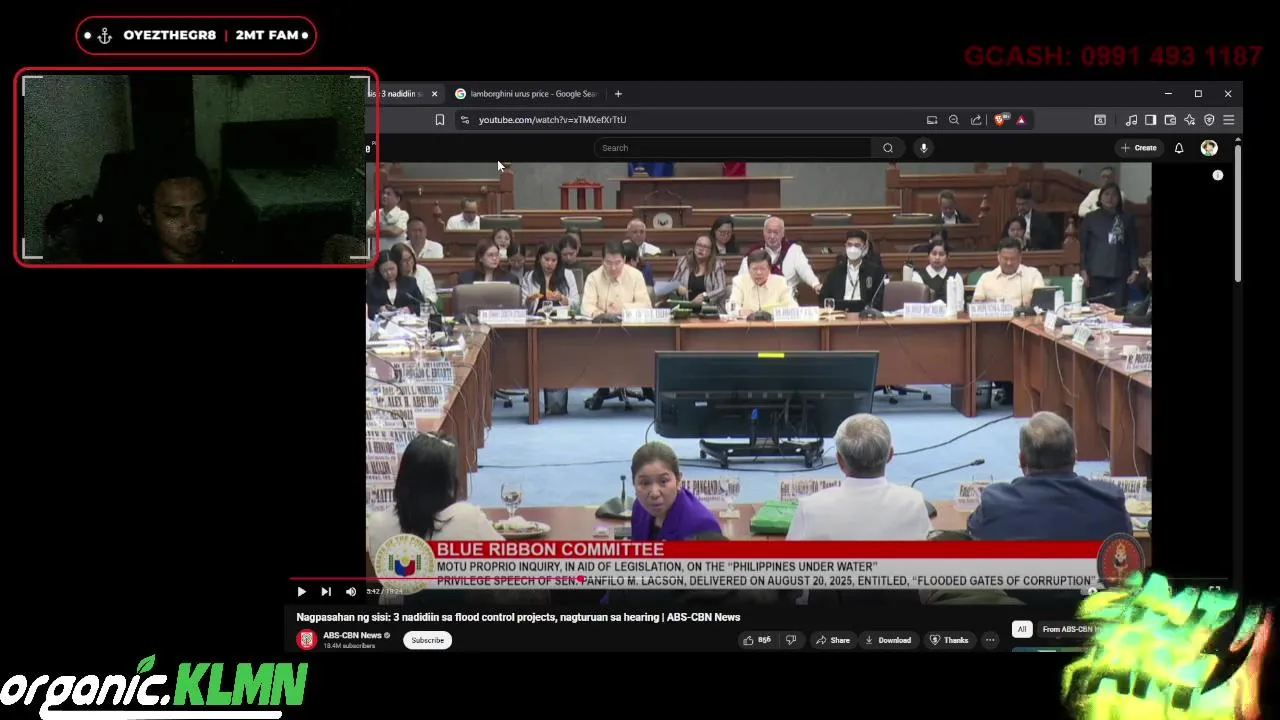Viewport: 1280px width, 720px height.
Task: Open site settings icon beside URL
Action: (x=464, y=120)
